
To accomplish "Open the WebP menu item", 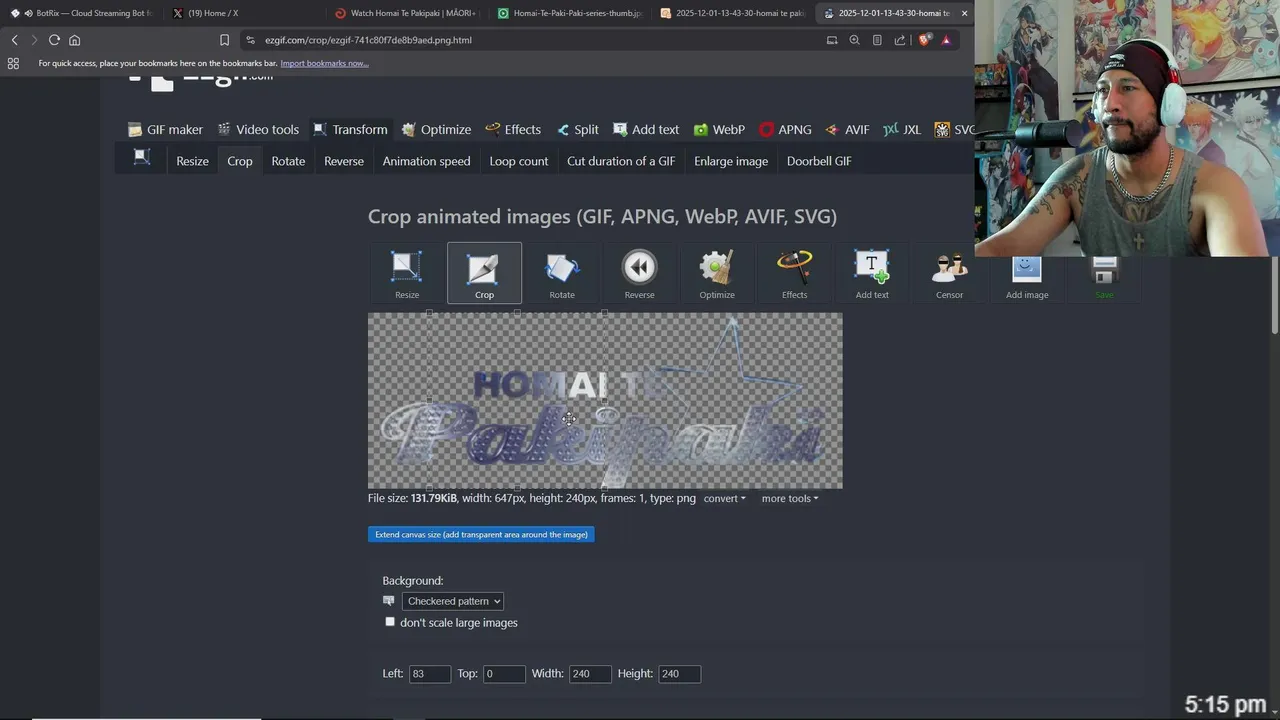I will click(x=719, y=129).
